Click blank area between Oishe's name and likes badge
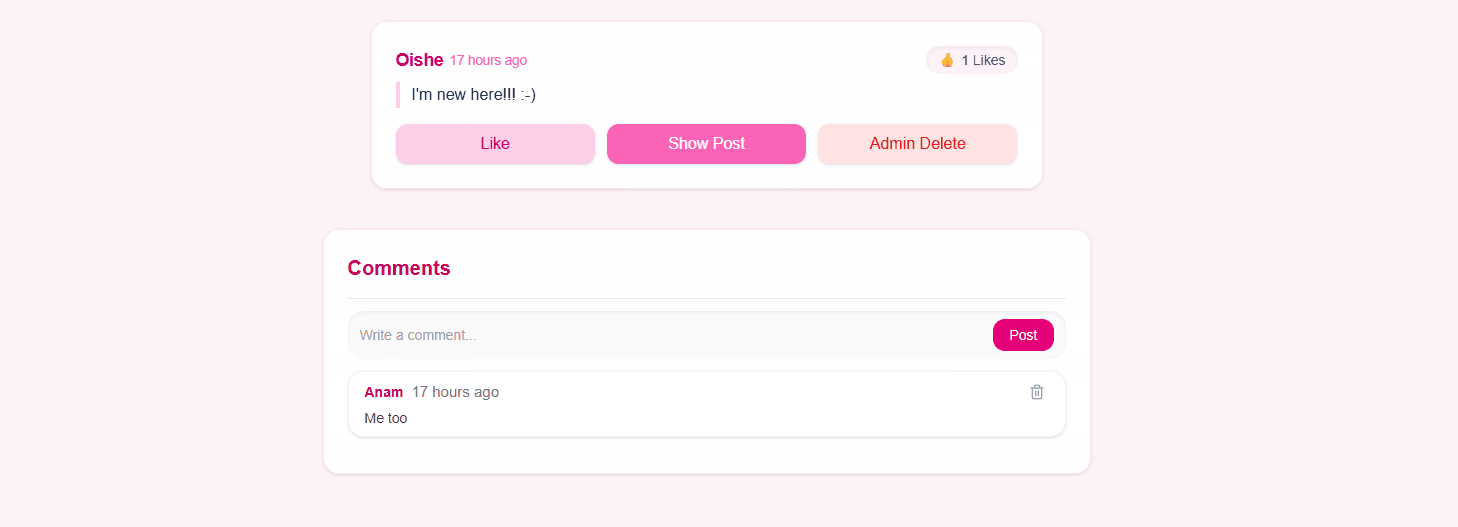 coord(720,60)
